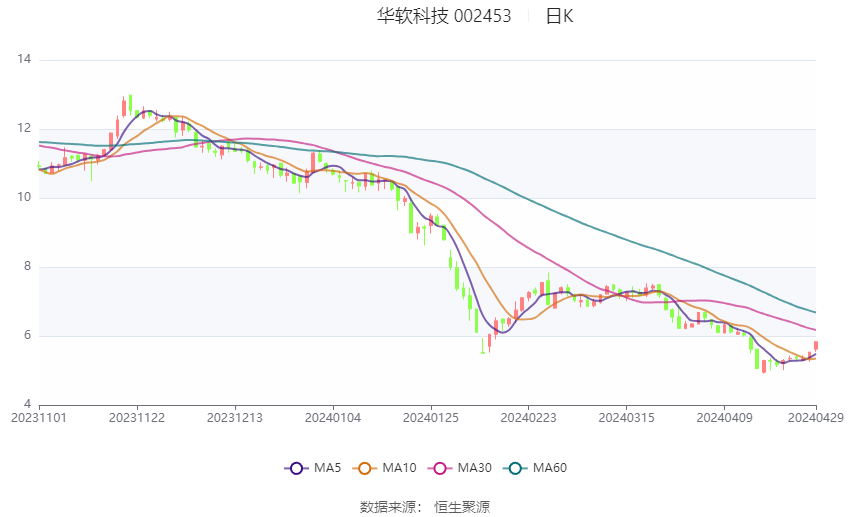Toggle the MA10 orange legend circle icon

365,468
